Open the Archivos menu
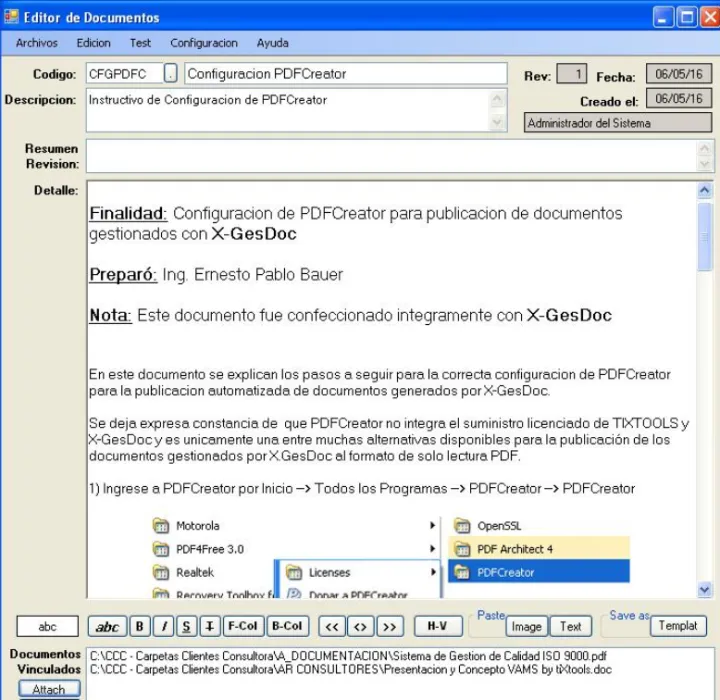720x700 pixels. pos(37,43)
